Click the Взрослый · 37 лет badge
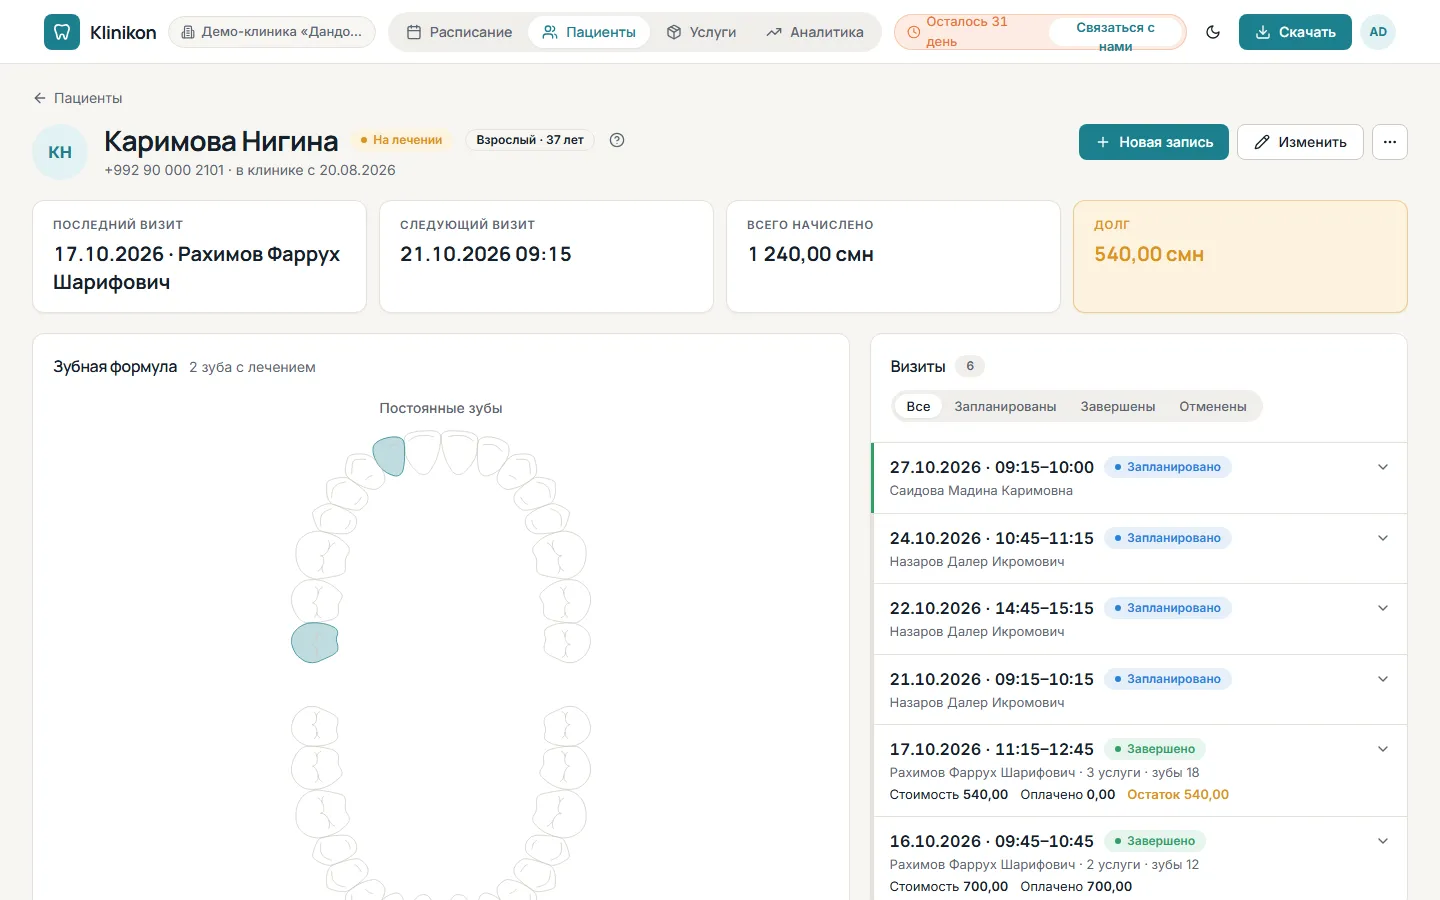 pos(530,140)
